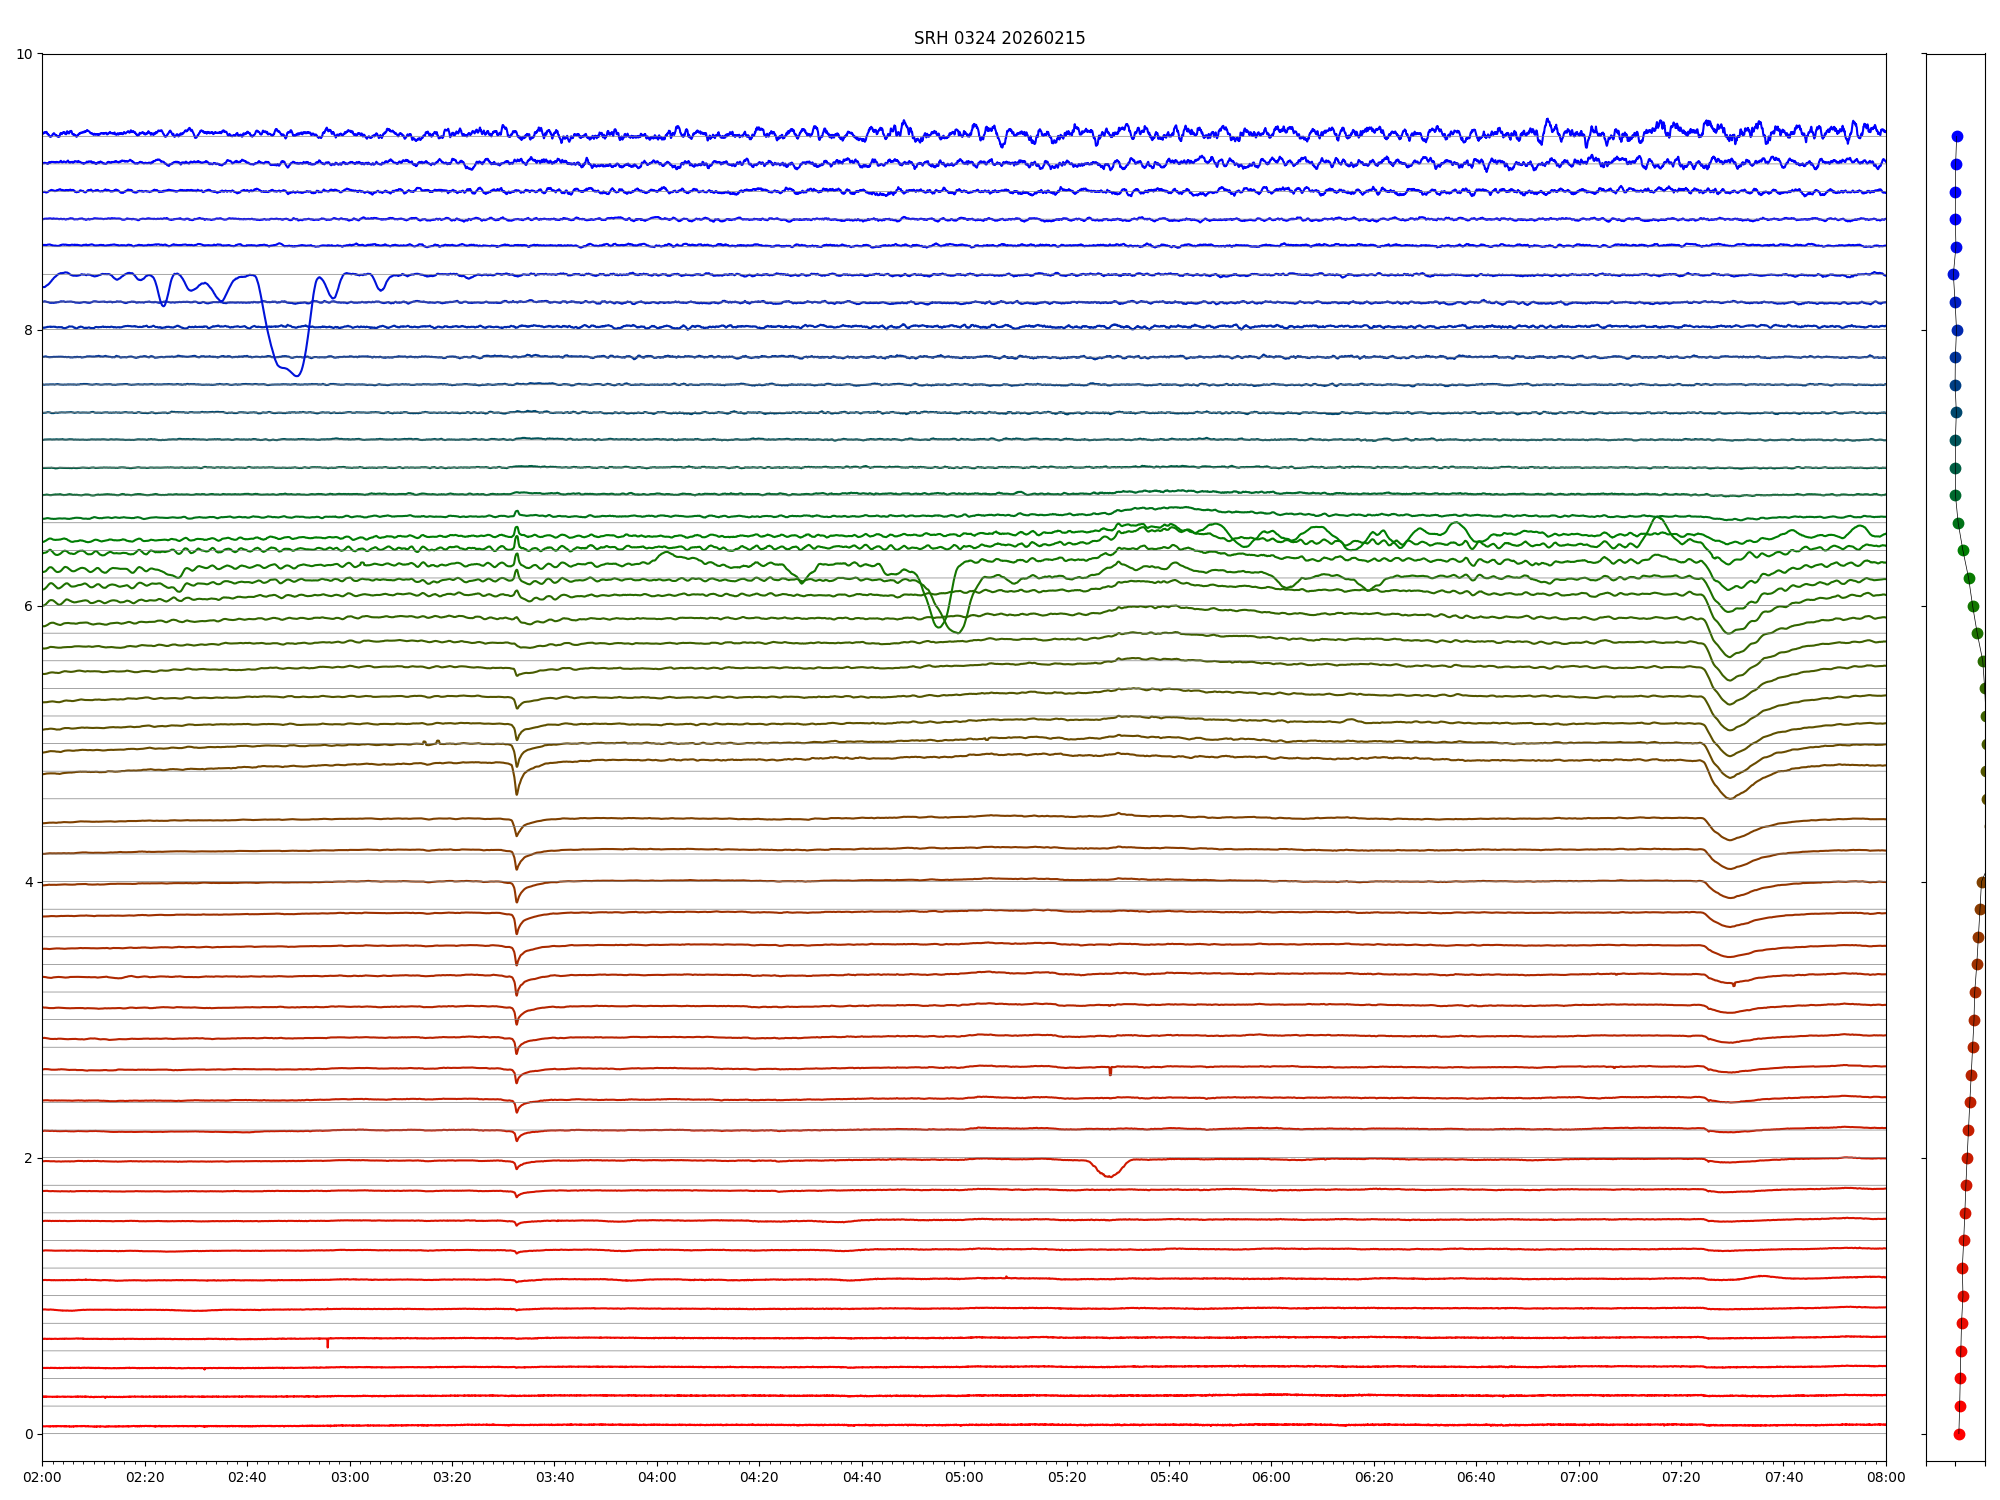Click the plot title SRH 0324 20260215

[999, 38]
